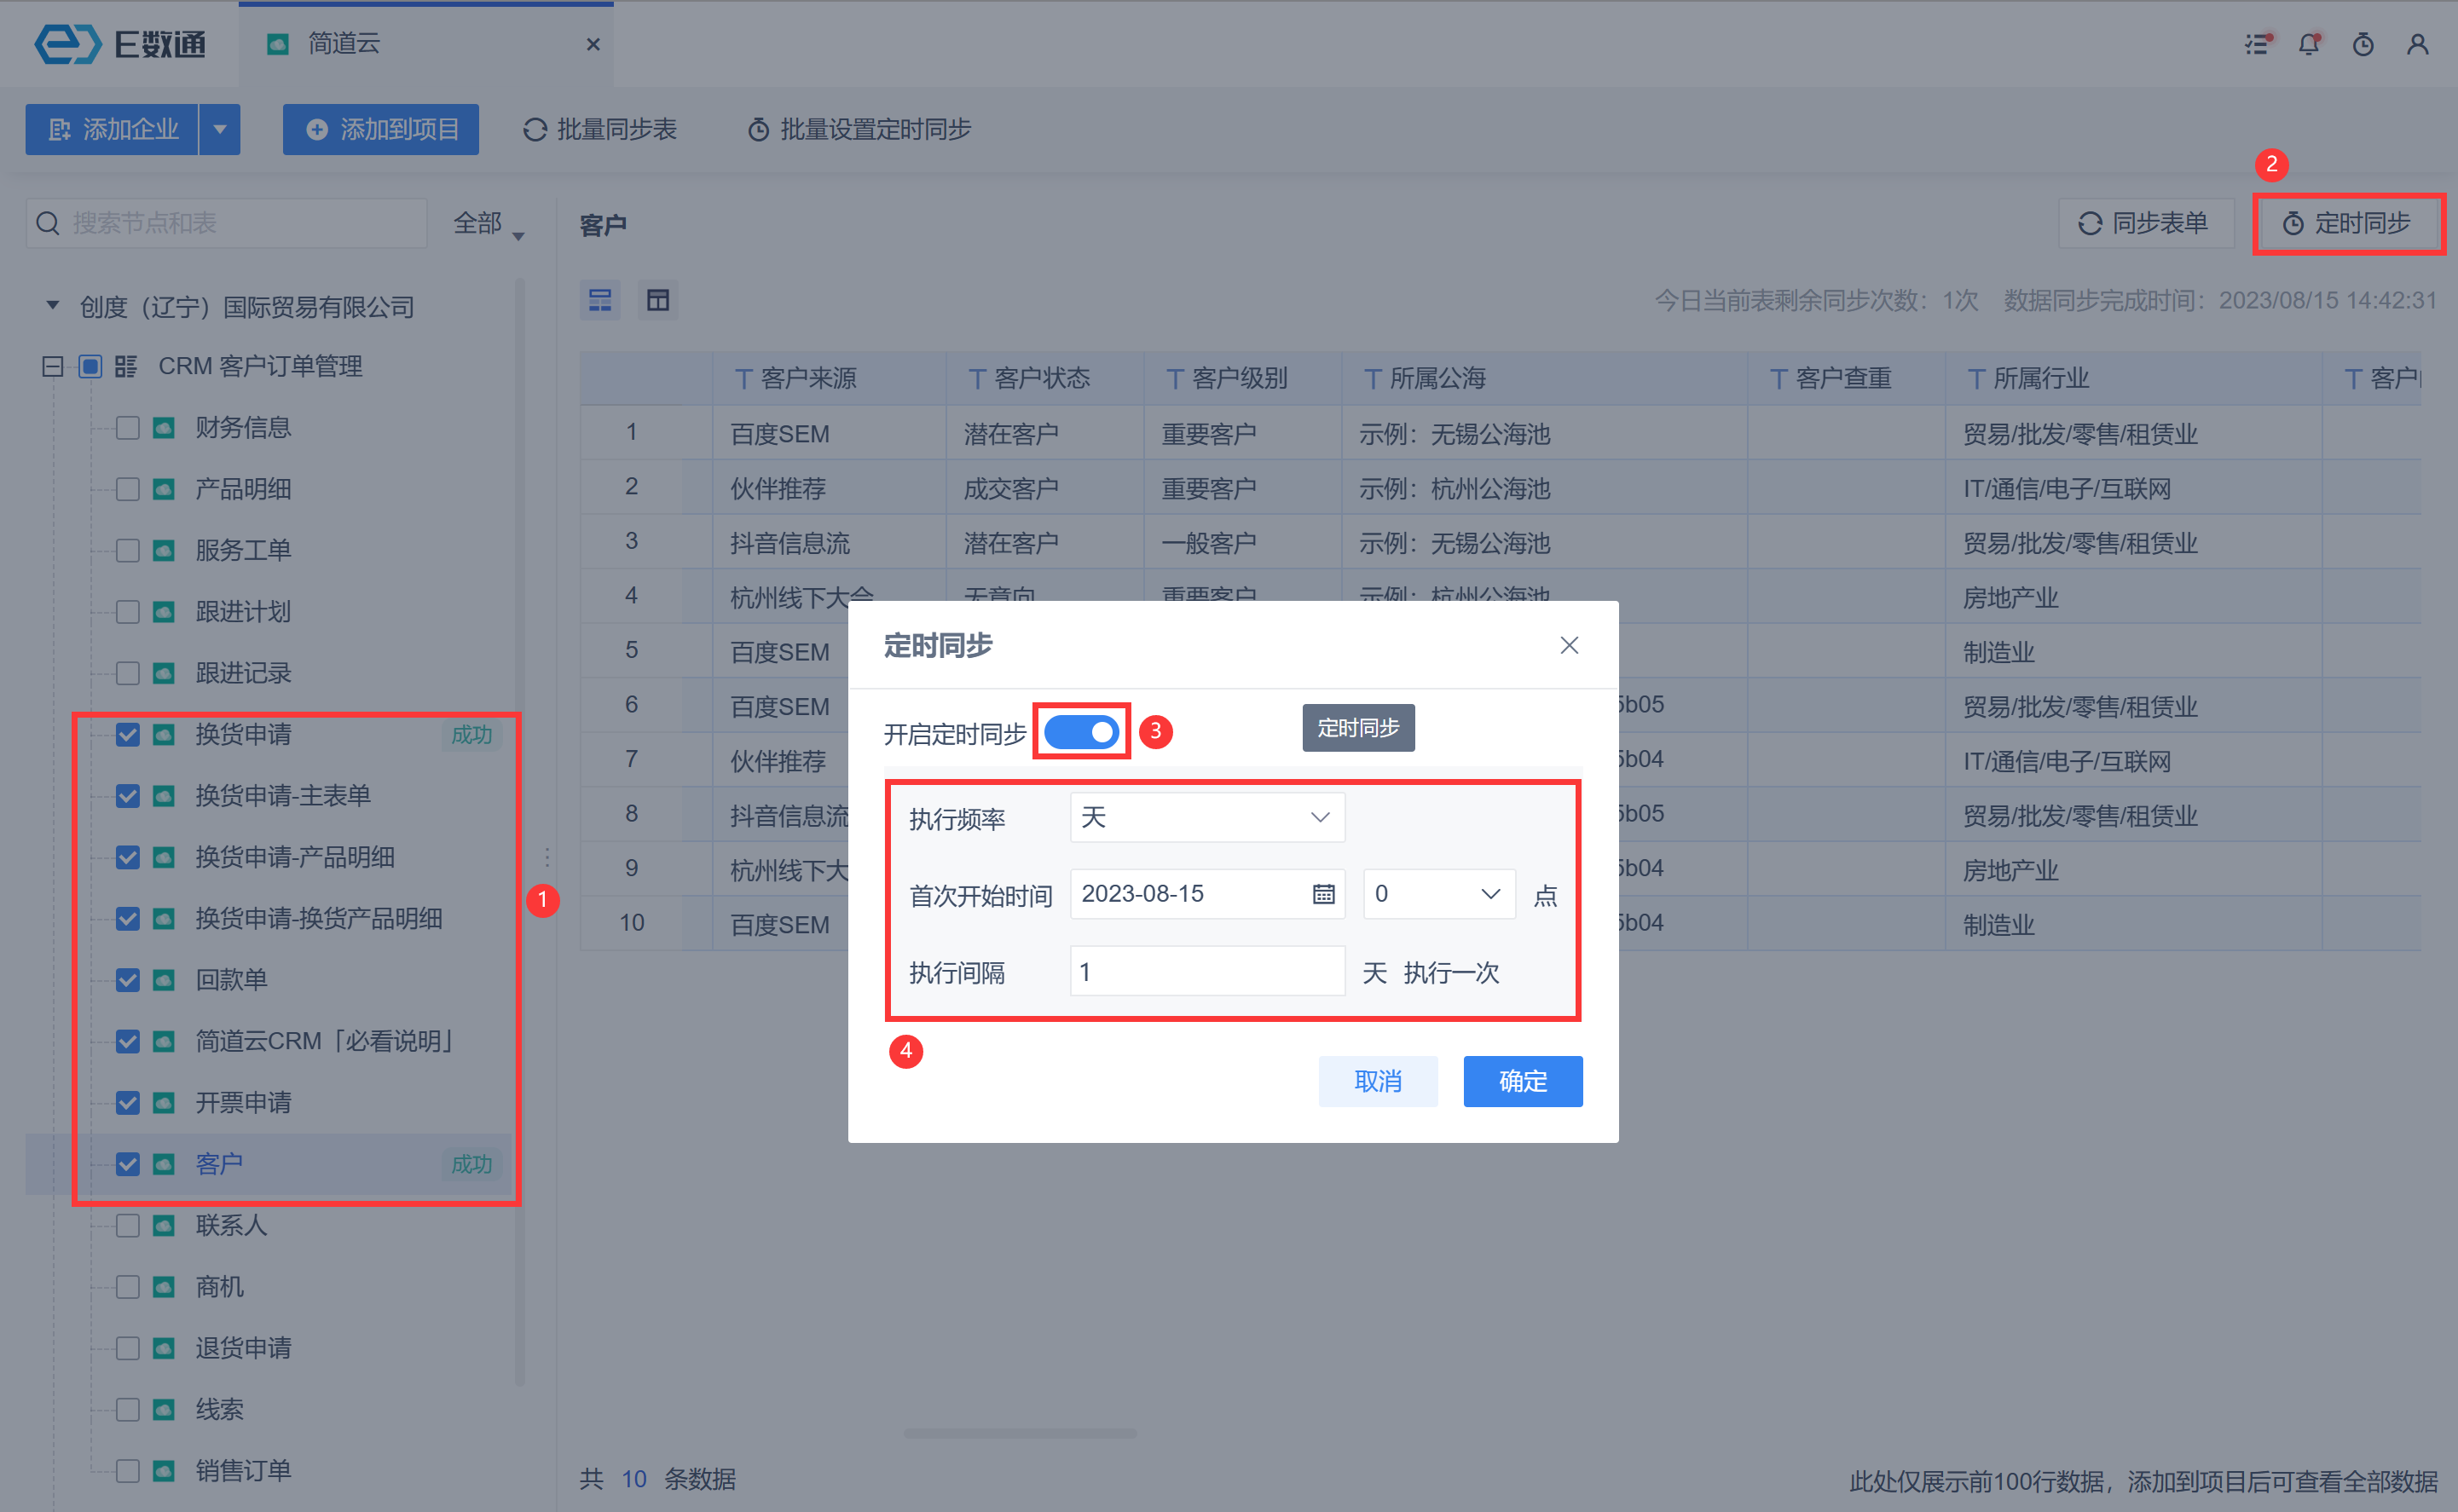Open the notification bell icon
Viewport: 2458px width, 1512px height.
pos(2308,44)
